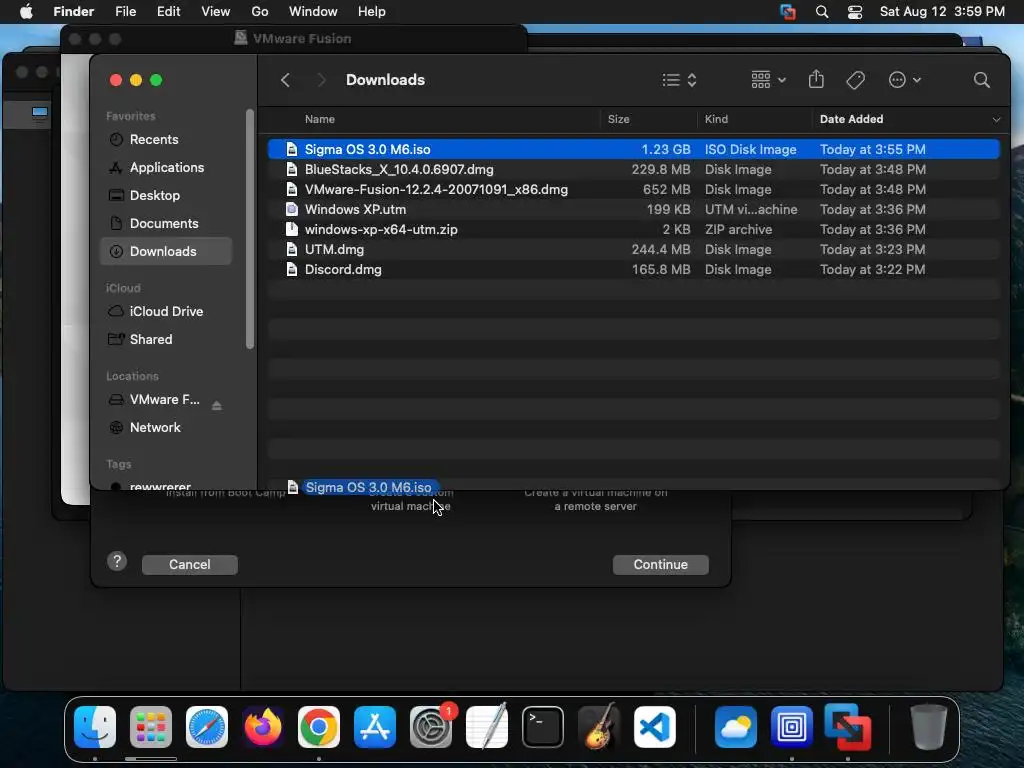This screenshot has width=1024, height=768.
Task: Open the group-by options dropdown
Action: point(768,80)
